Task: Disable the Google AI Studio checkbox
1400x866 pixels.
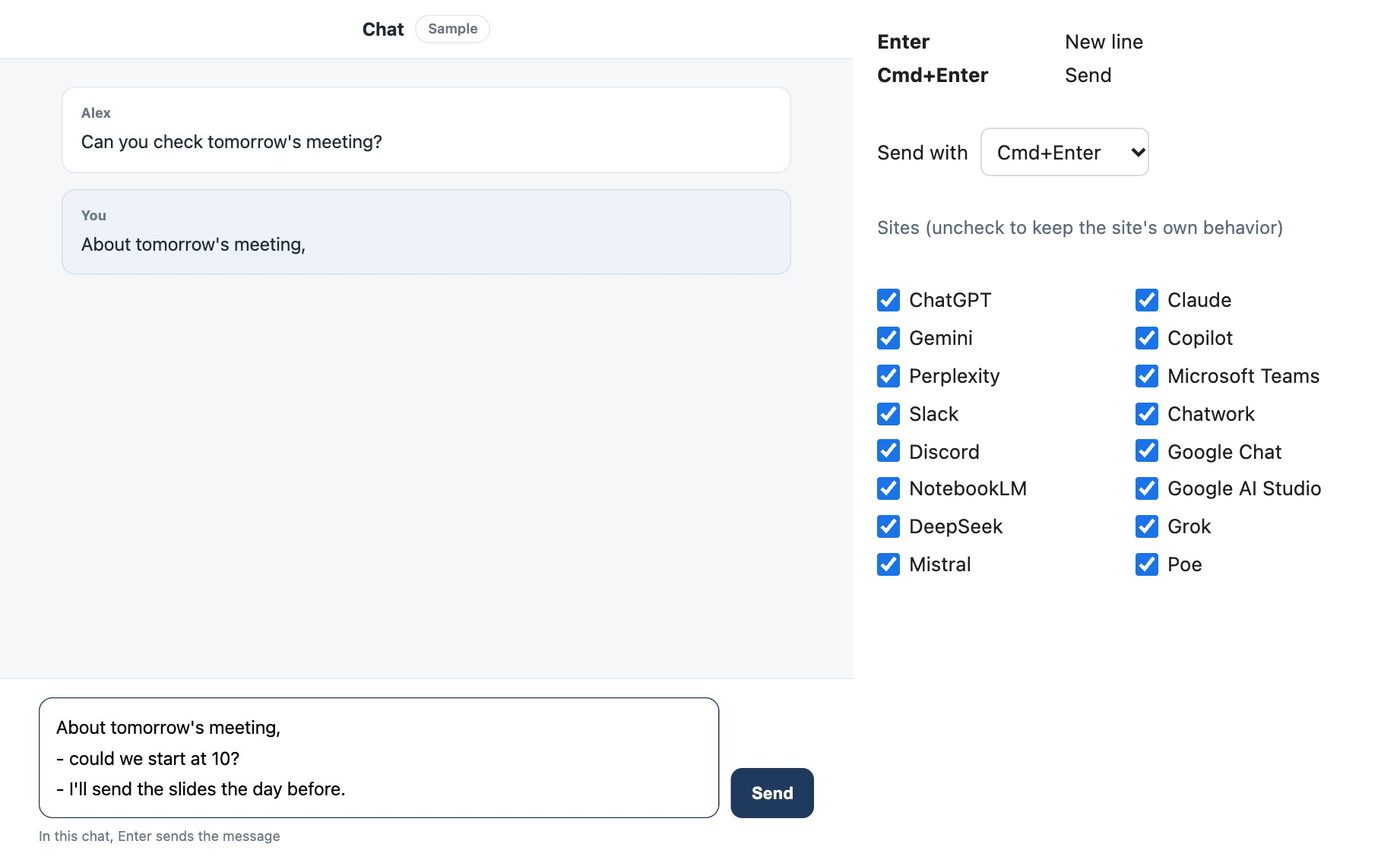Action: click(x=1147, y=489)
